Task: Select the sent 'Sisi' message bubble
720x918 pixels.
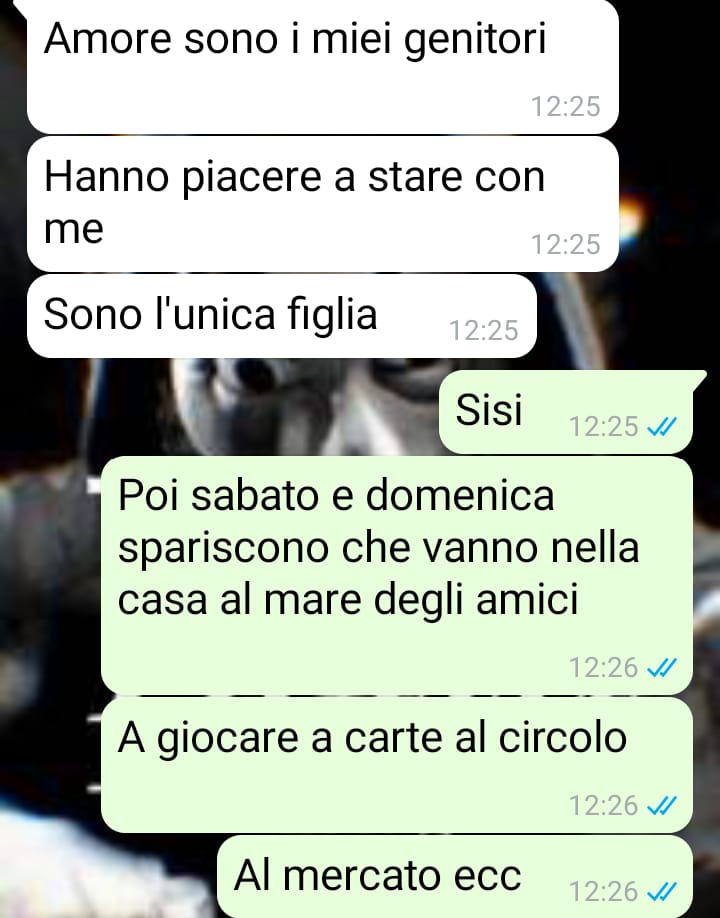Action: 565,412
